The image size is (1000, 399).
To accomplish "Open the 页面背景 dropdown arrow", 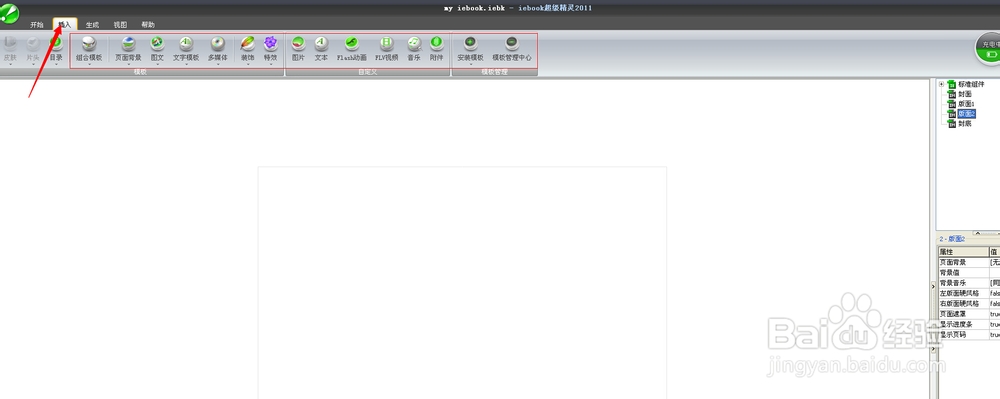I will (128, 64).
